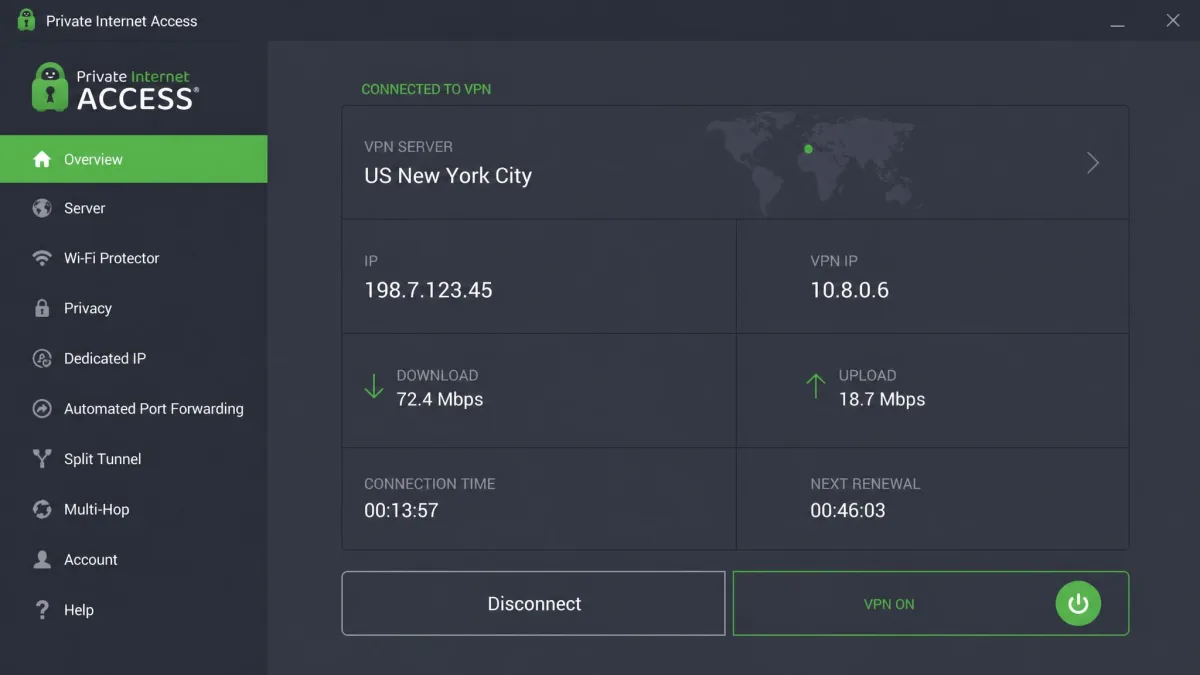Go to Account page
Image resolution: width=1200 pixels, height=675 pixels.
click(134, 559)
